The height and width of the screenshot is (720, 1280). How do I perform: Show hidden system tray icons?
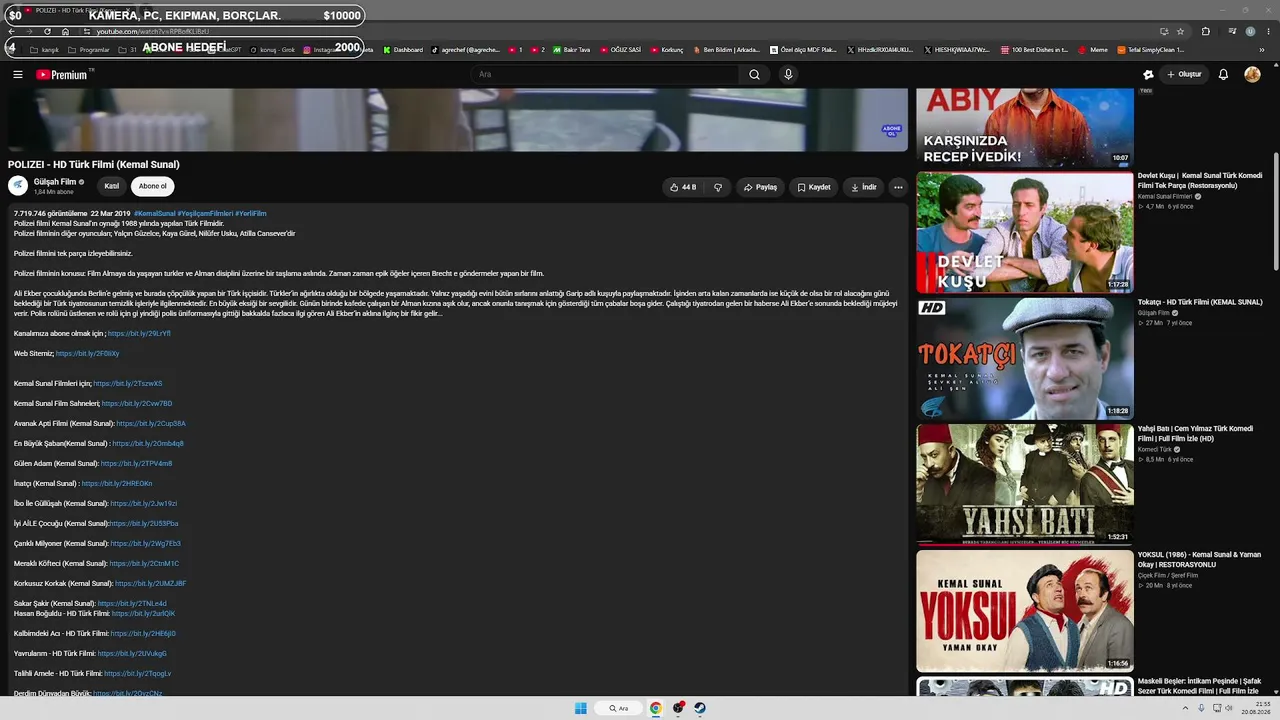click(x=1186, y=708)
